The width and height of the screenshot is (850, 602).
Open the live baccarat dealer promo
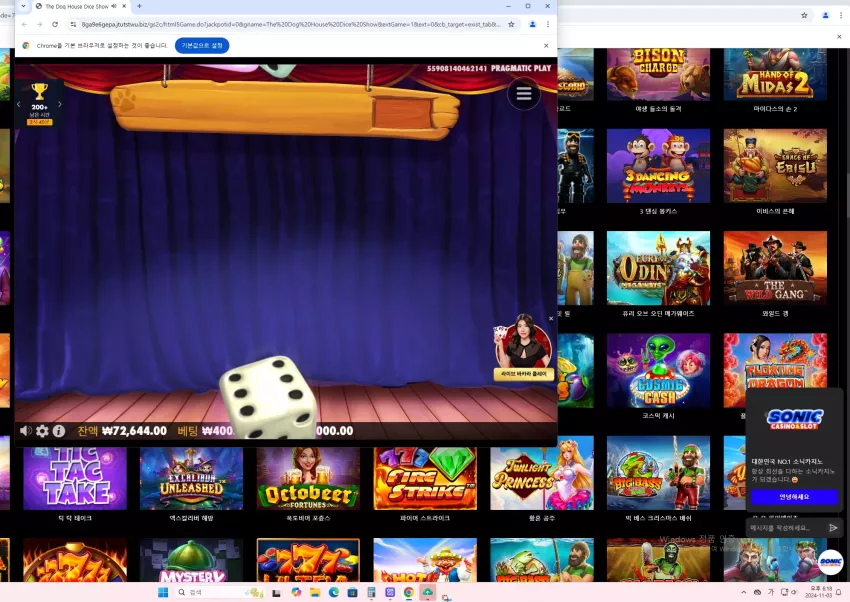click(x=523, y=347)
